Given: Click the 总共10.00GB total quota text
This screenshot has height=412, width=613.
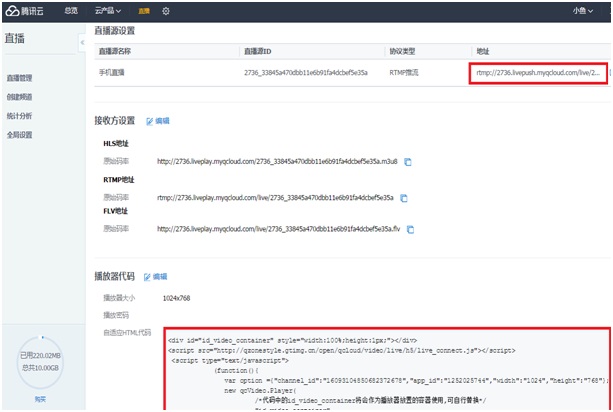Looking at the screenshot, I should click(x=40, y=368).
